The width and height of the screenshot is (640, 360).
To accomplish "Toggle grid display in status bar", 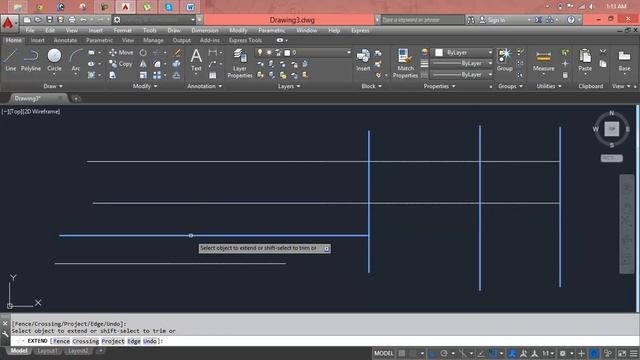I will pyautogui.click(x=402, y=353).
